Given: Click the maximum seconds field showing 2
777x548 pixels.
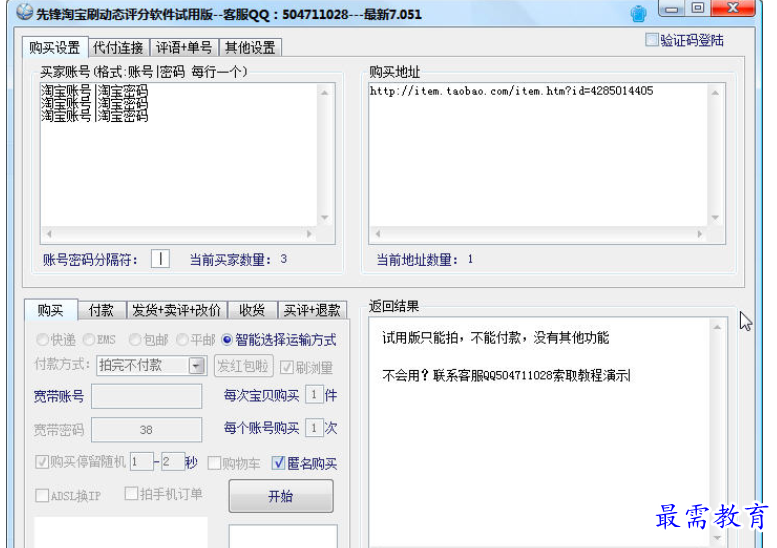Looking at the screenshot, I should (x=173, y=462).
